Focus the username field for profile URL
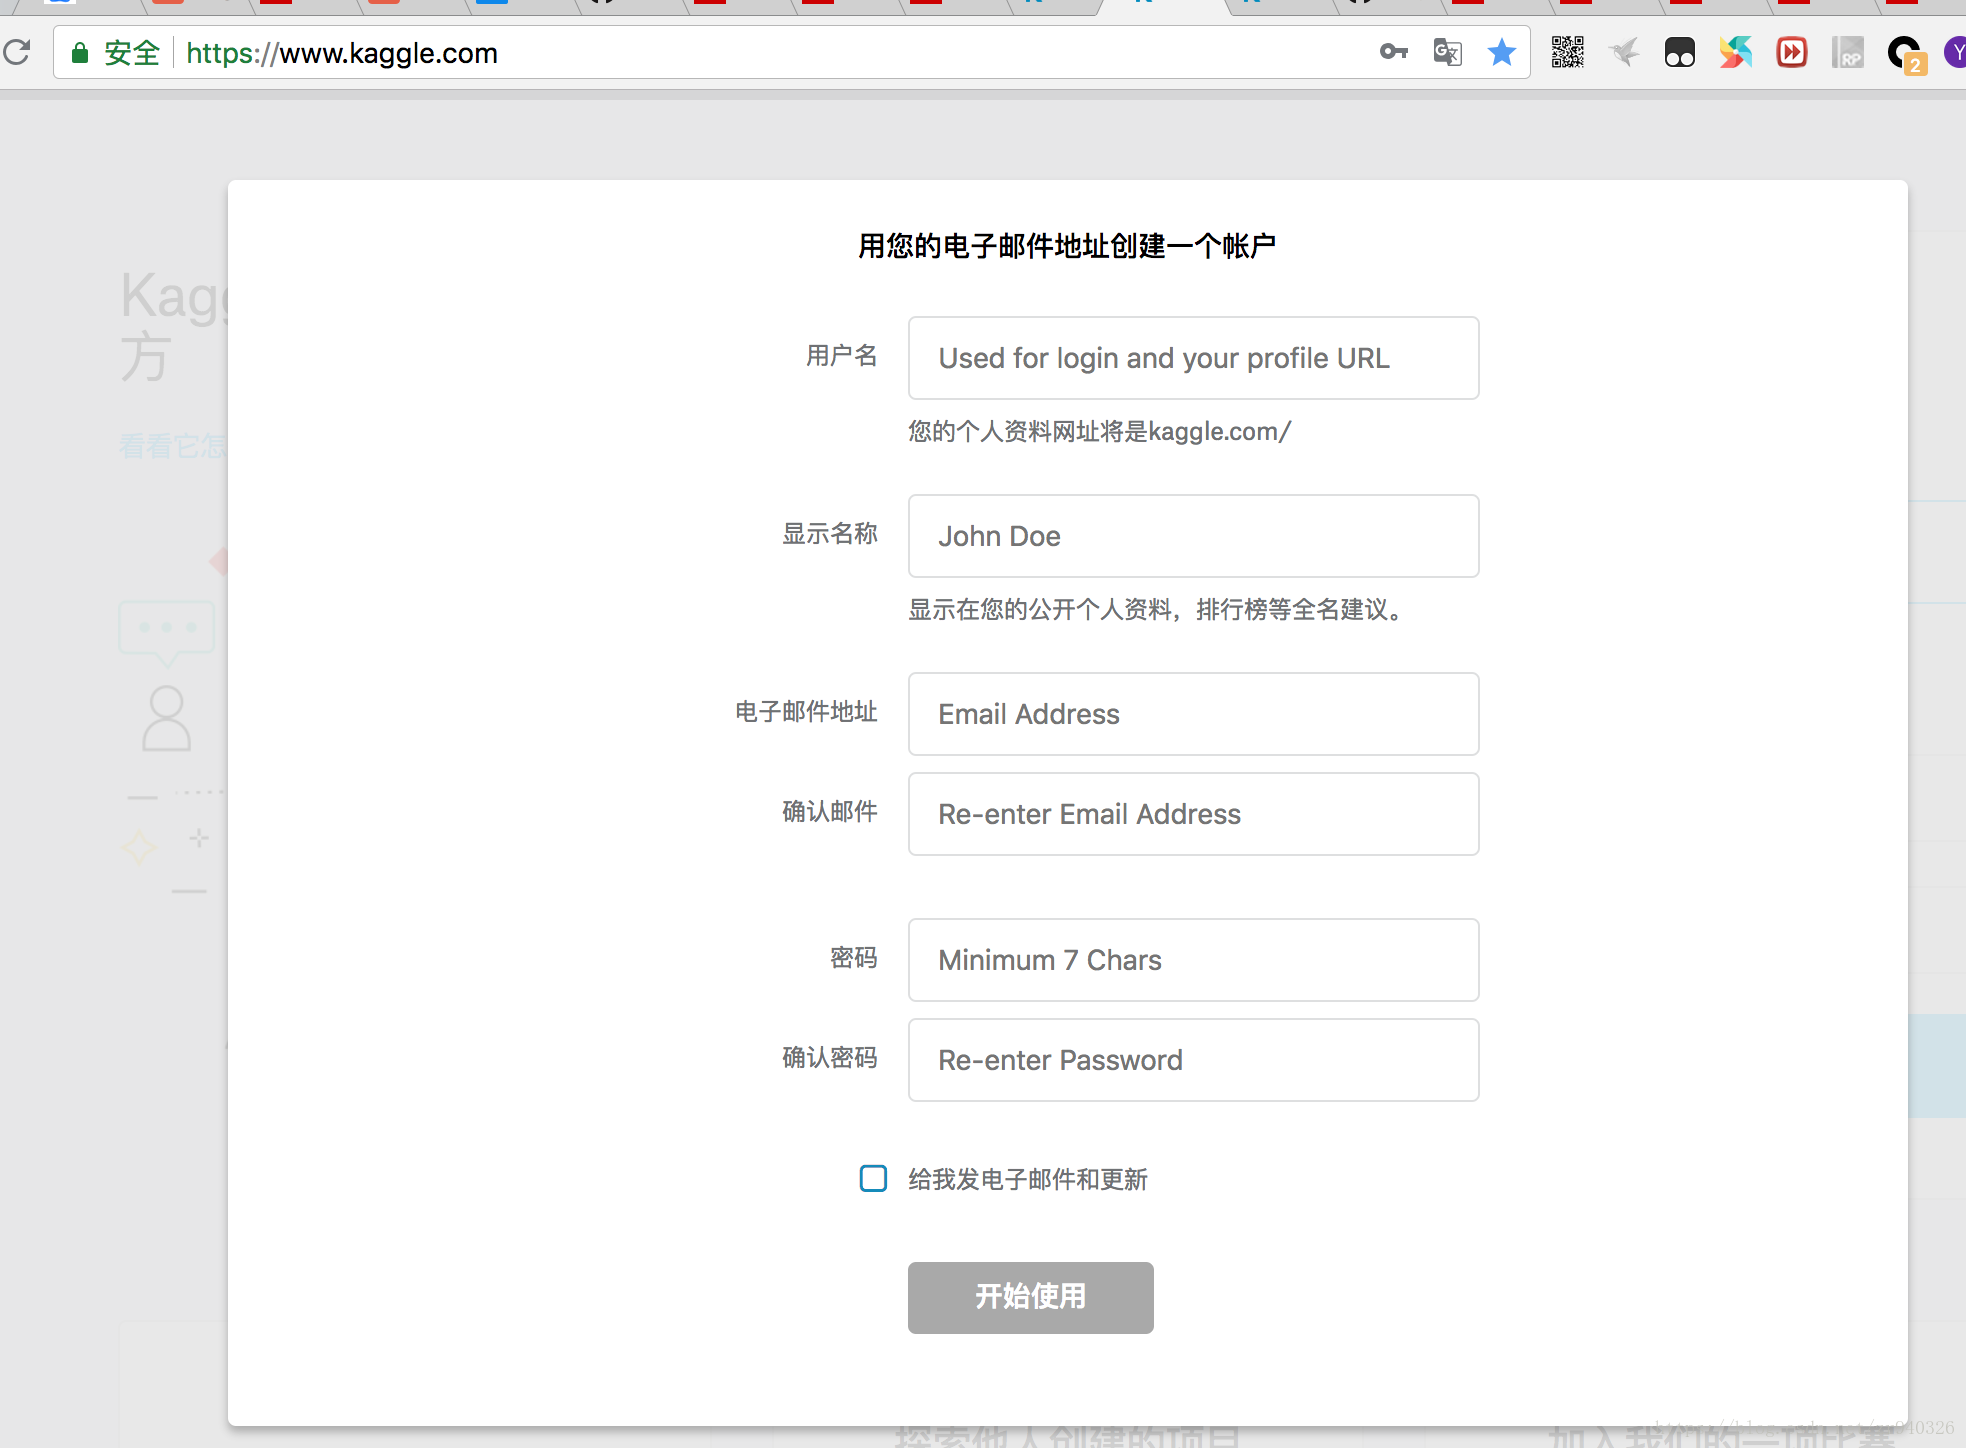Image resolution: width=1966 pixels, height=1448 pixels. coord(1193,358)
